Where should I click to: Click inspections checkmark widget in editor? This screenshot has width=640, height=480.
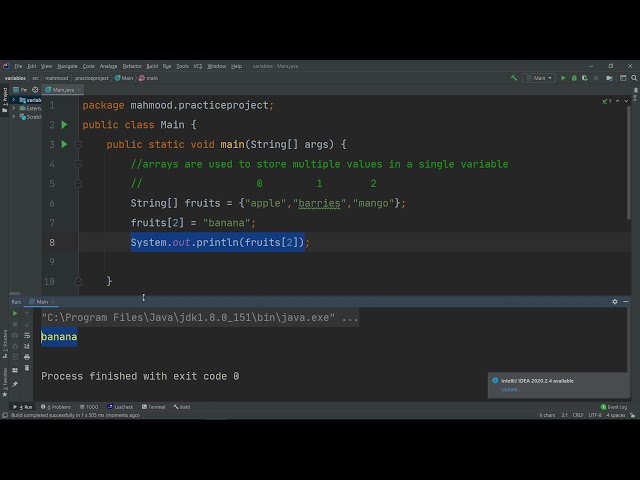tap(607, 101)
